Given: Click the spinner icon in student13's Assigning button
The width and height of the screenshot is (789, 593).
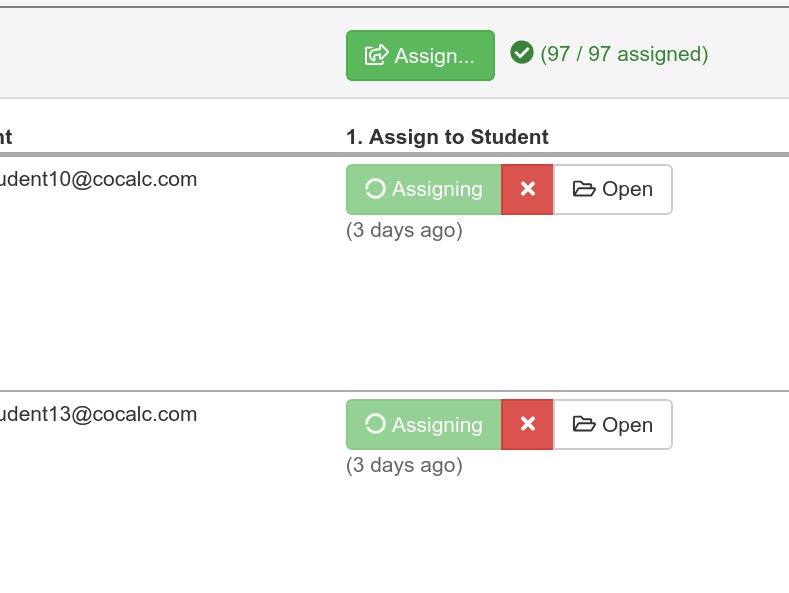Looking at the screenshot, I should click(x=375, y=425).
